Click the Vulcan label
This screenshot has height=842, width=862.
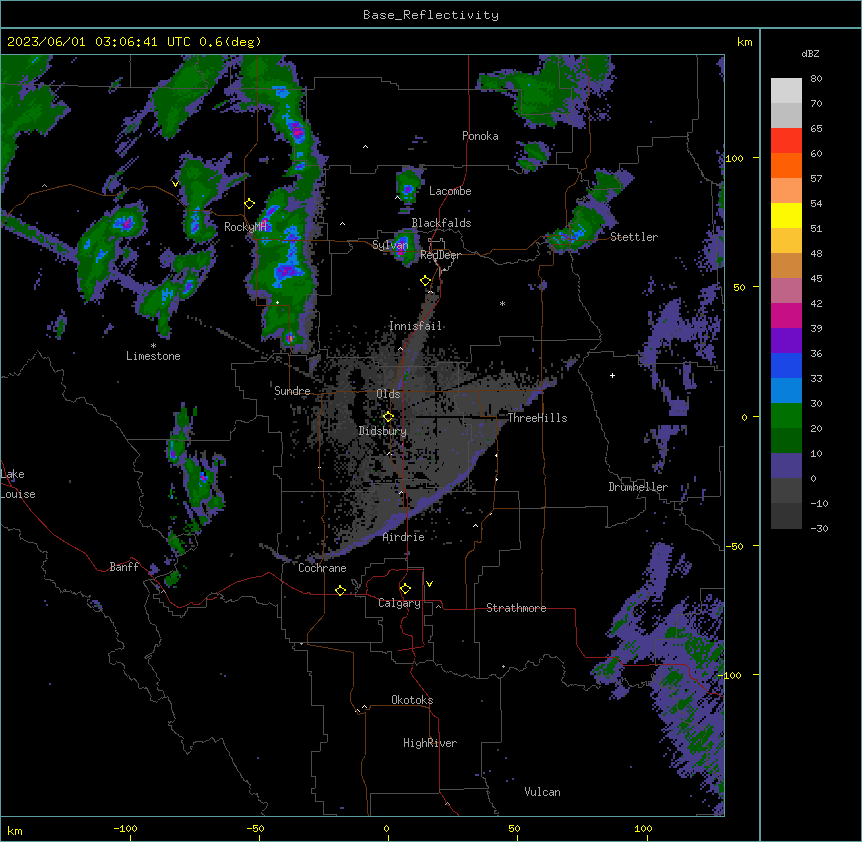tap(543, 792)
